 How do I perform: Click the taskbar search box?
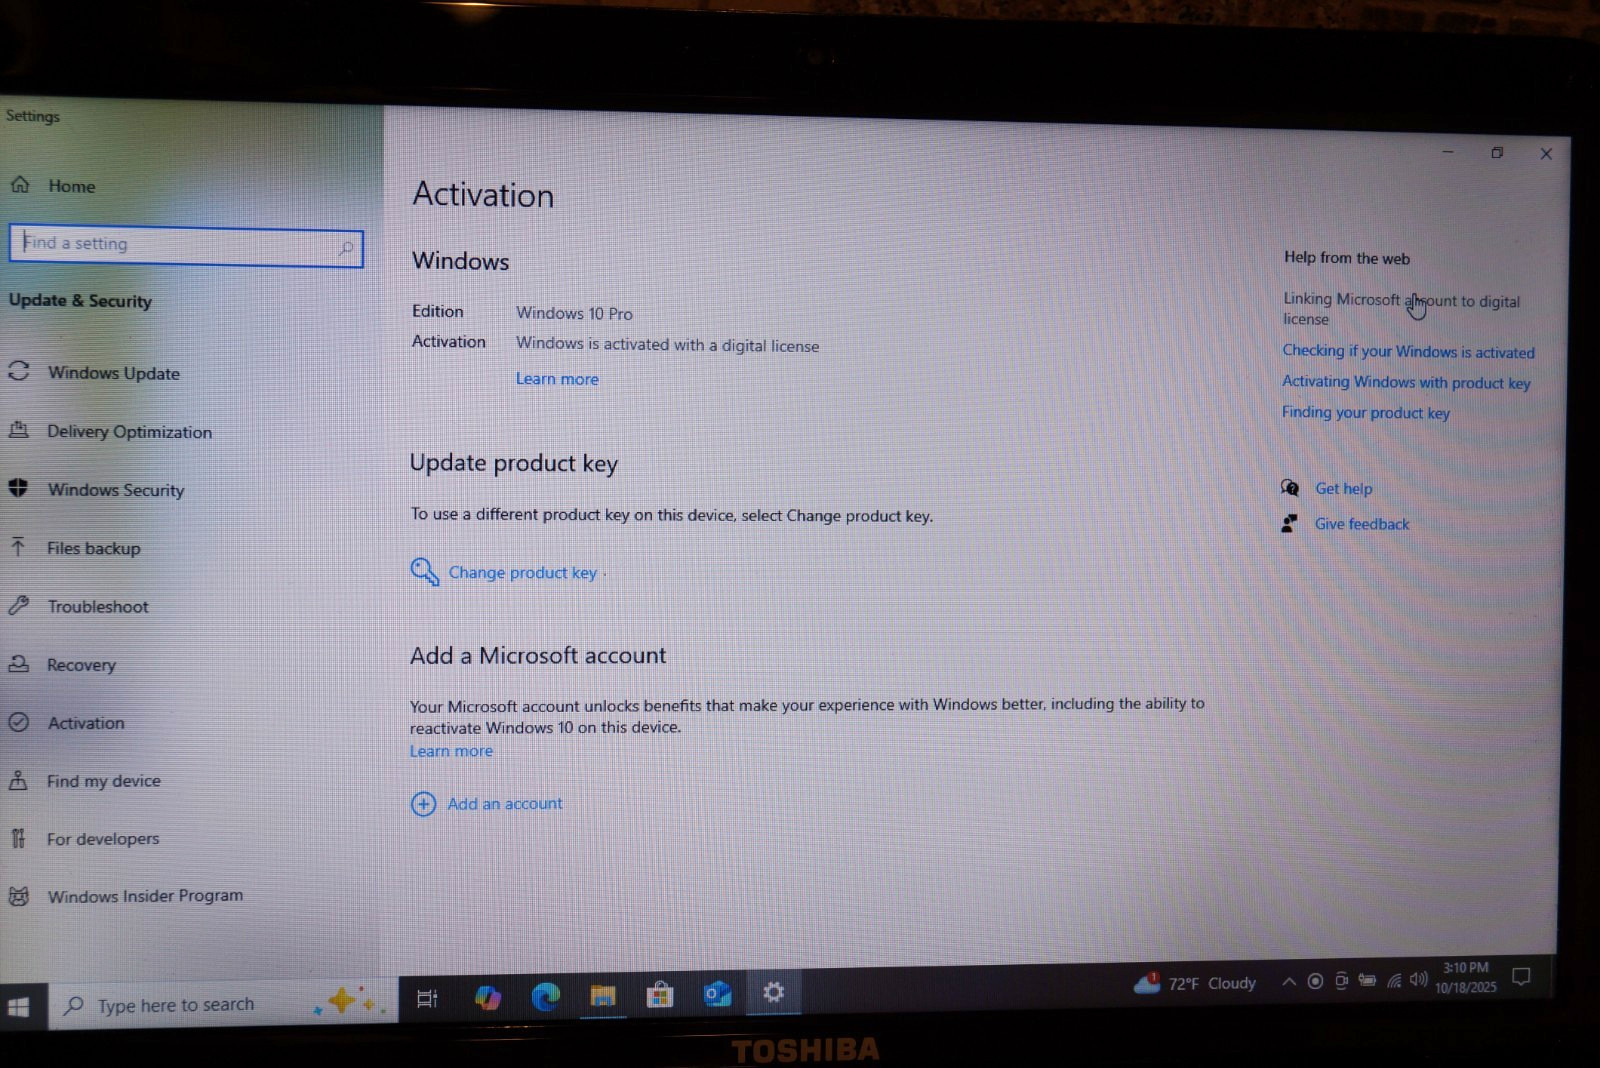tap(222, 1003)
